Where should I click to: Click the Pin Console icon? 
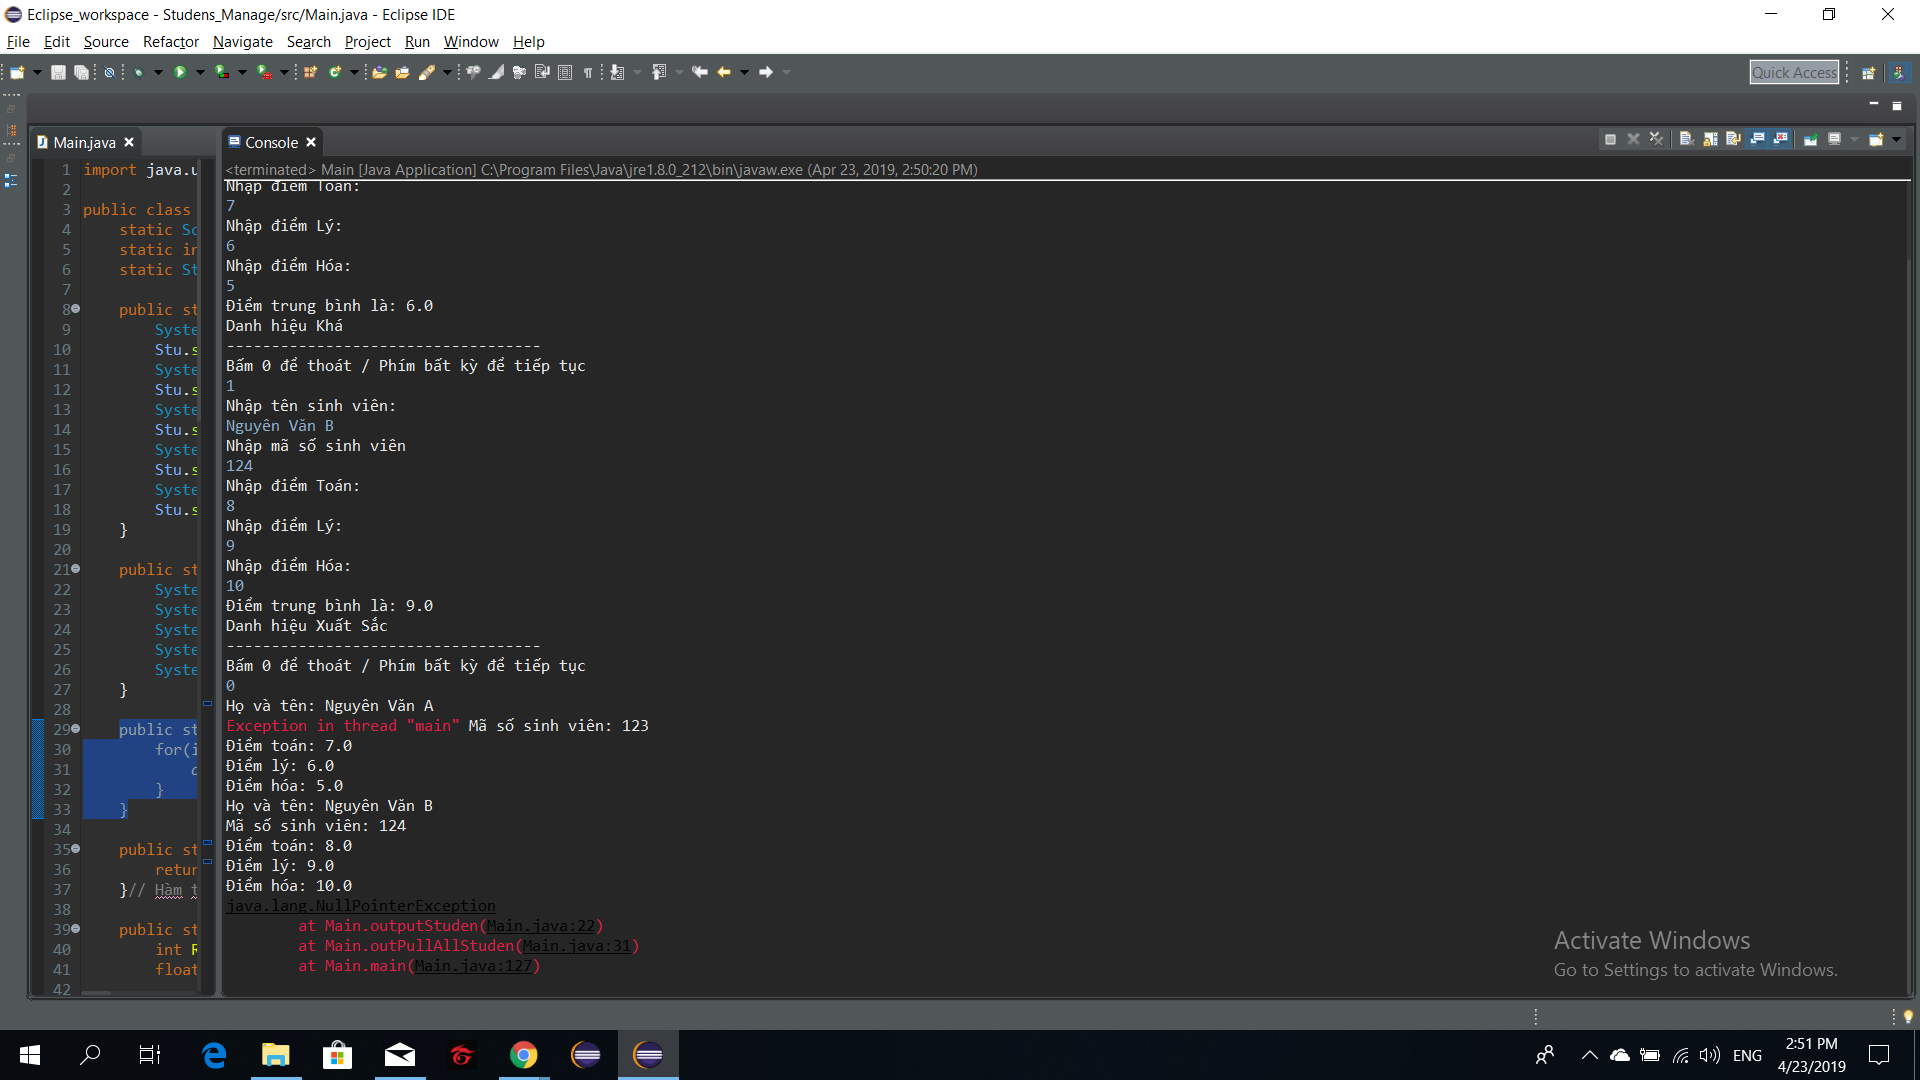pos(1810,139)
